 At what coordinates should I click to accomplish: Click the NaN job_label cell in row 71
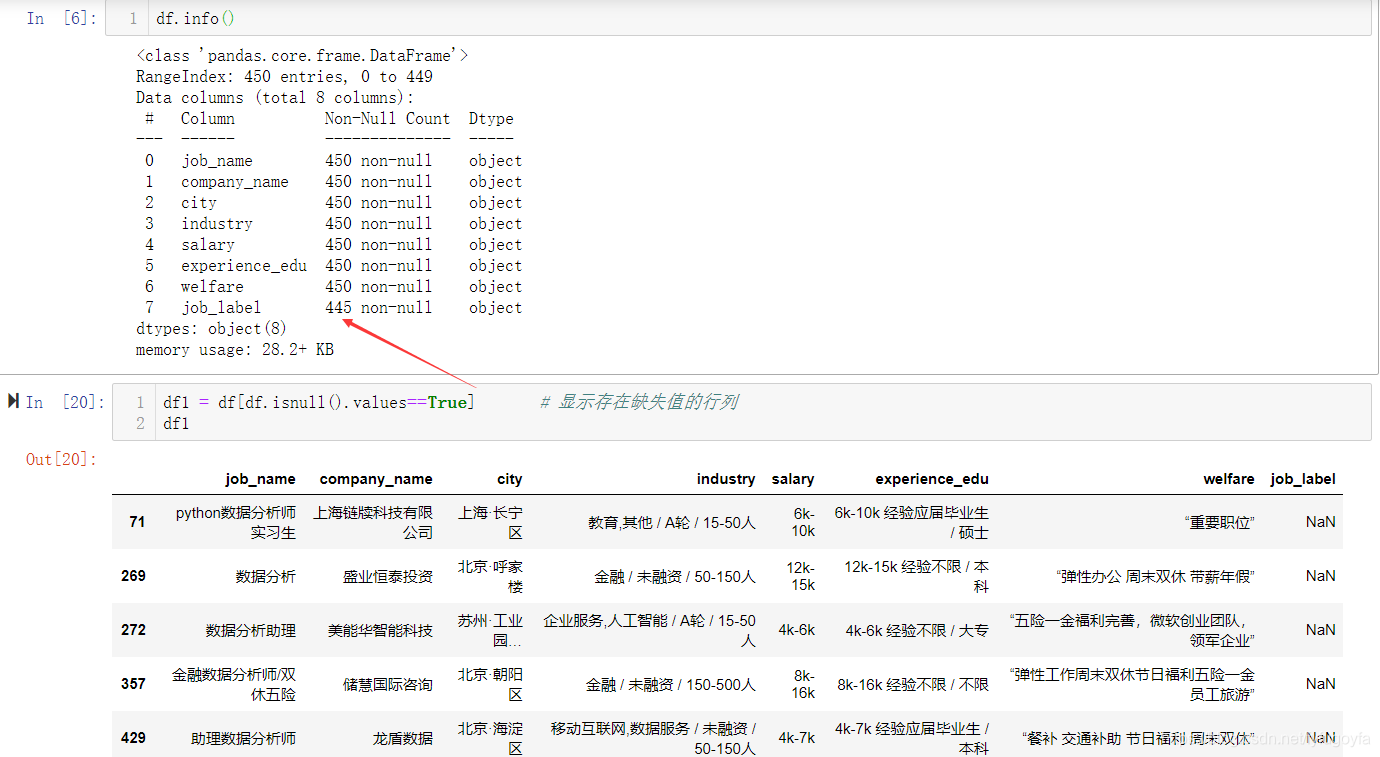[1320, 522]
